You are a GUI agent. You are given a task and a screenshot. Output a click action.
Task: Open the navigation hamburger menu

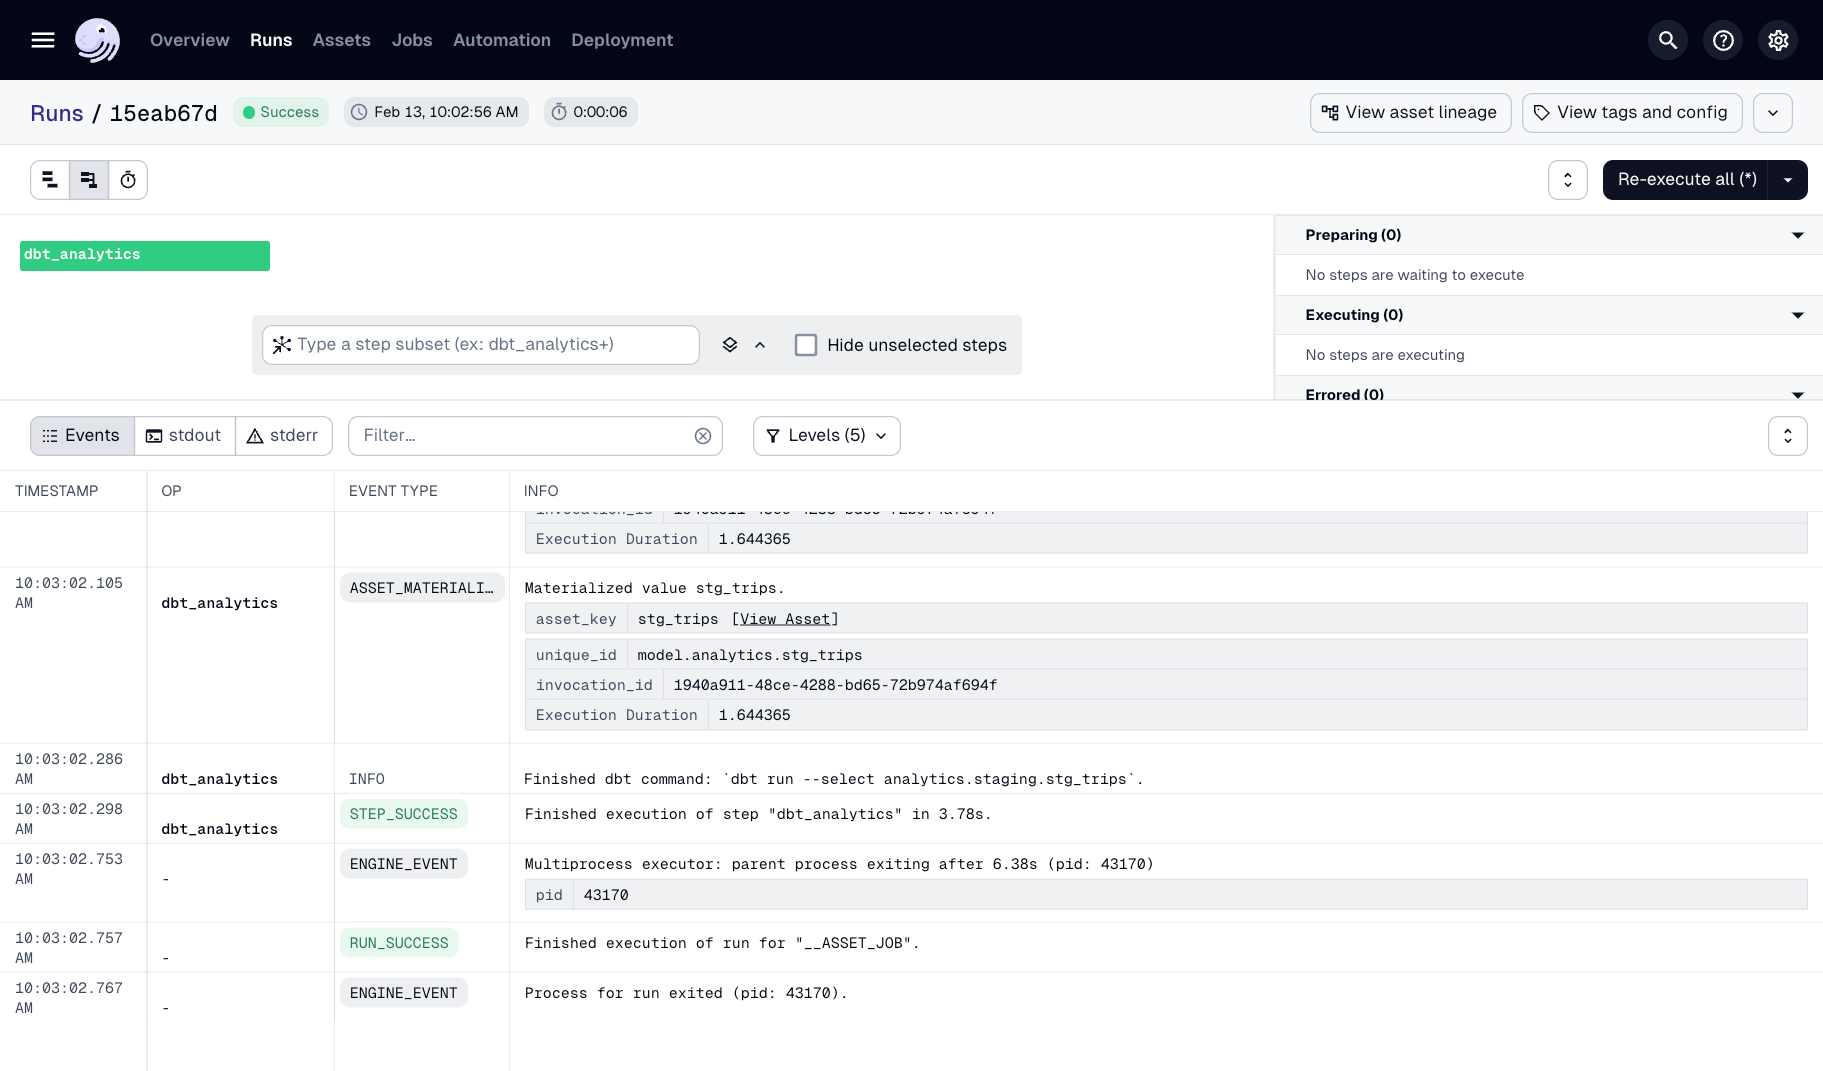point(43,40)
